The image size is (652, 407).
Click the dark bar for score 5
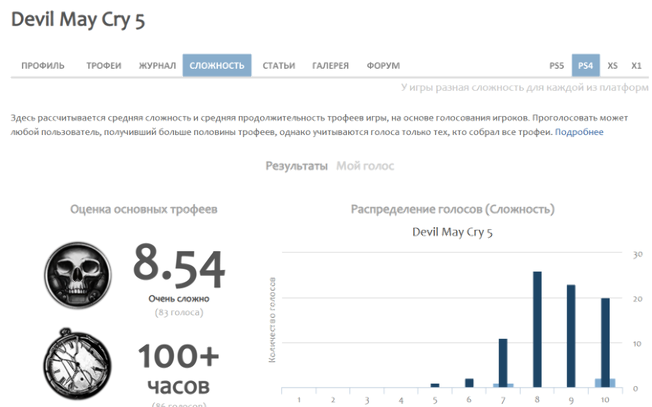(x=435, y=385)
